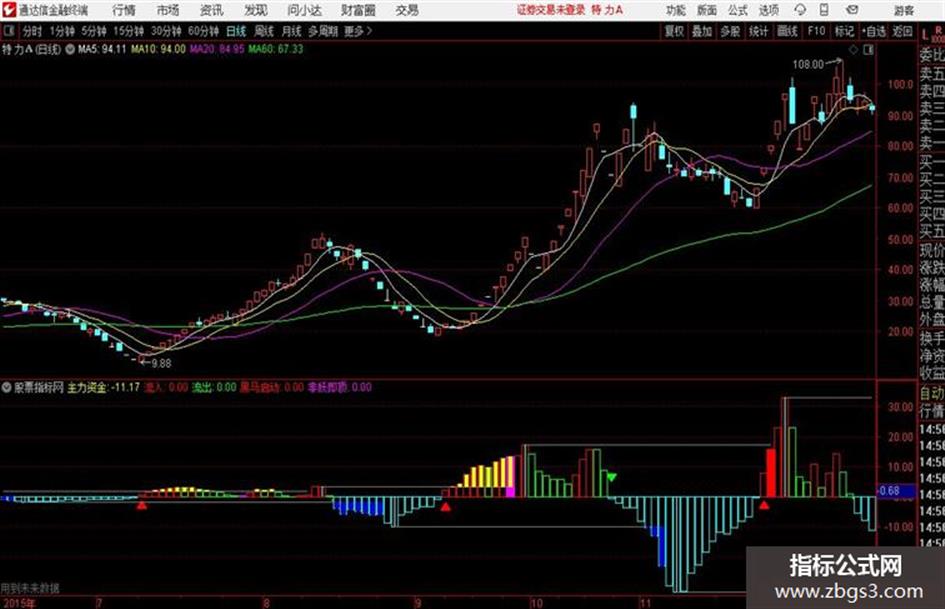
Task: Open the 公式 menu
Action: click(x=738, y=10)
